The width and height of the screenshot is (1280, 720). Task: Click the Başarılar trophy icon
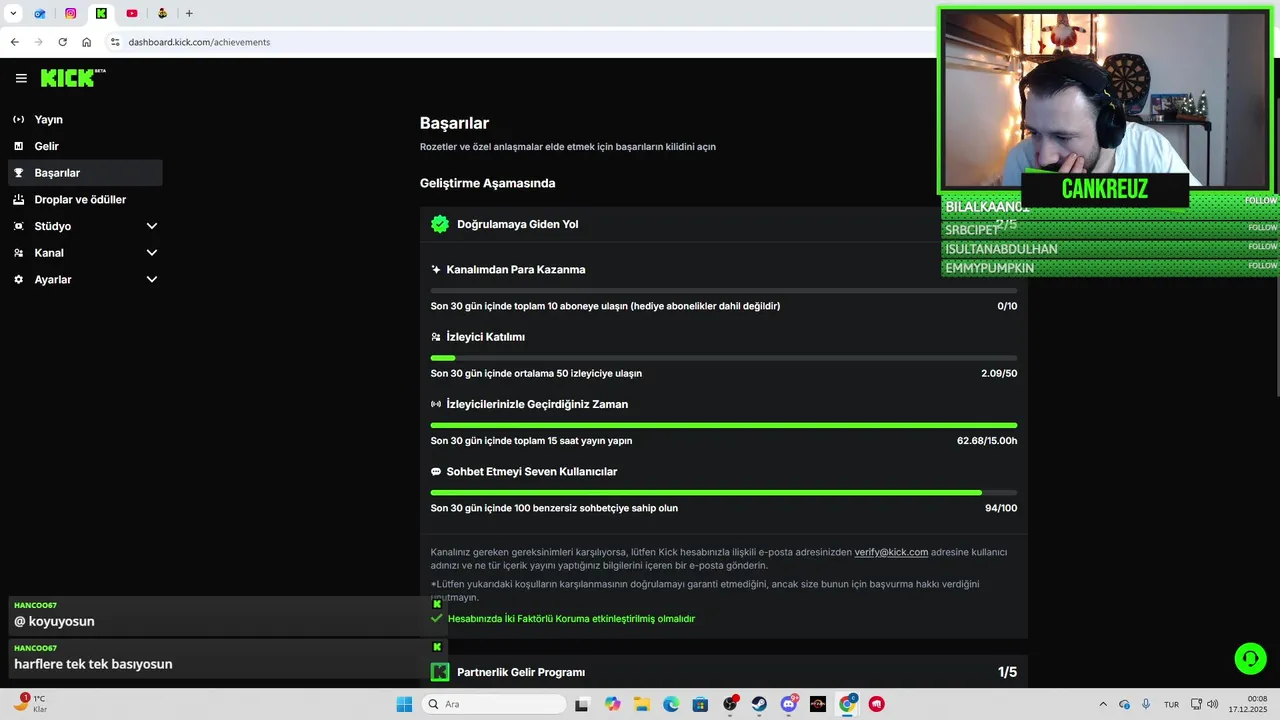click(18, 173)
